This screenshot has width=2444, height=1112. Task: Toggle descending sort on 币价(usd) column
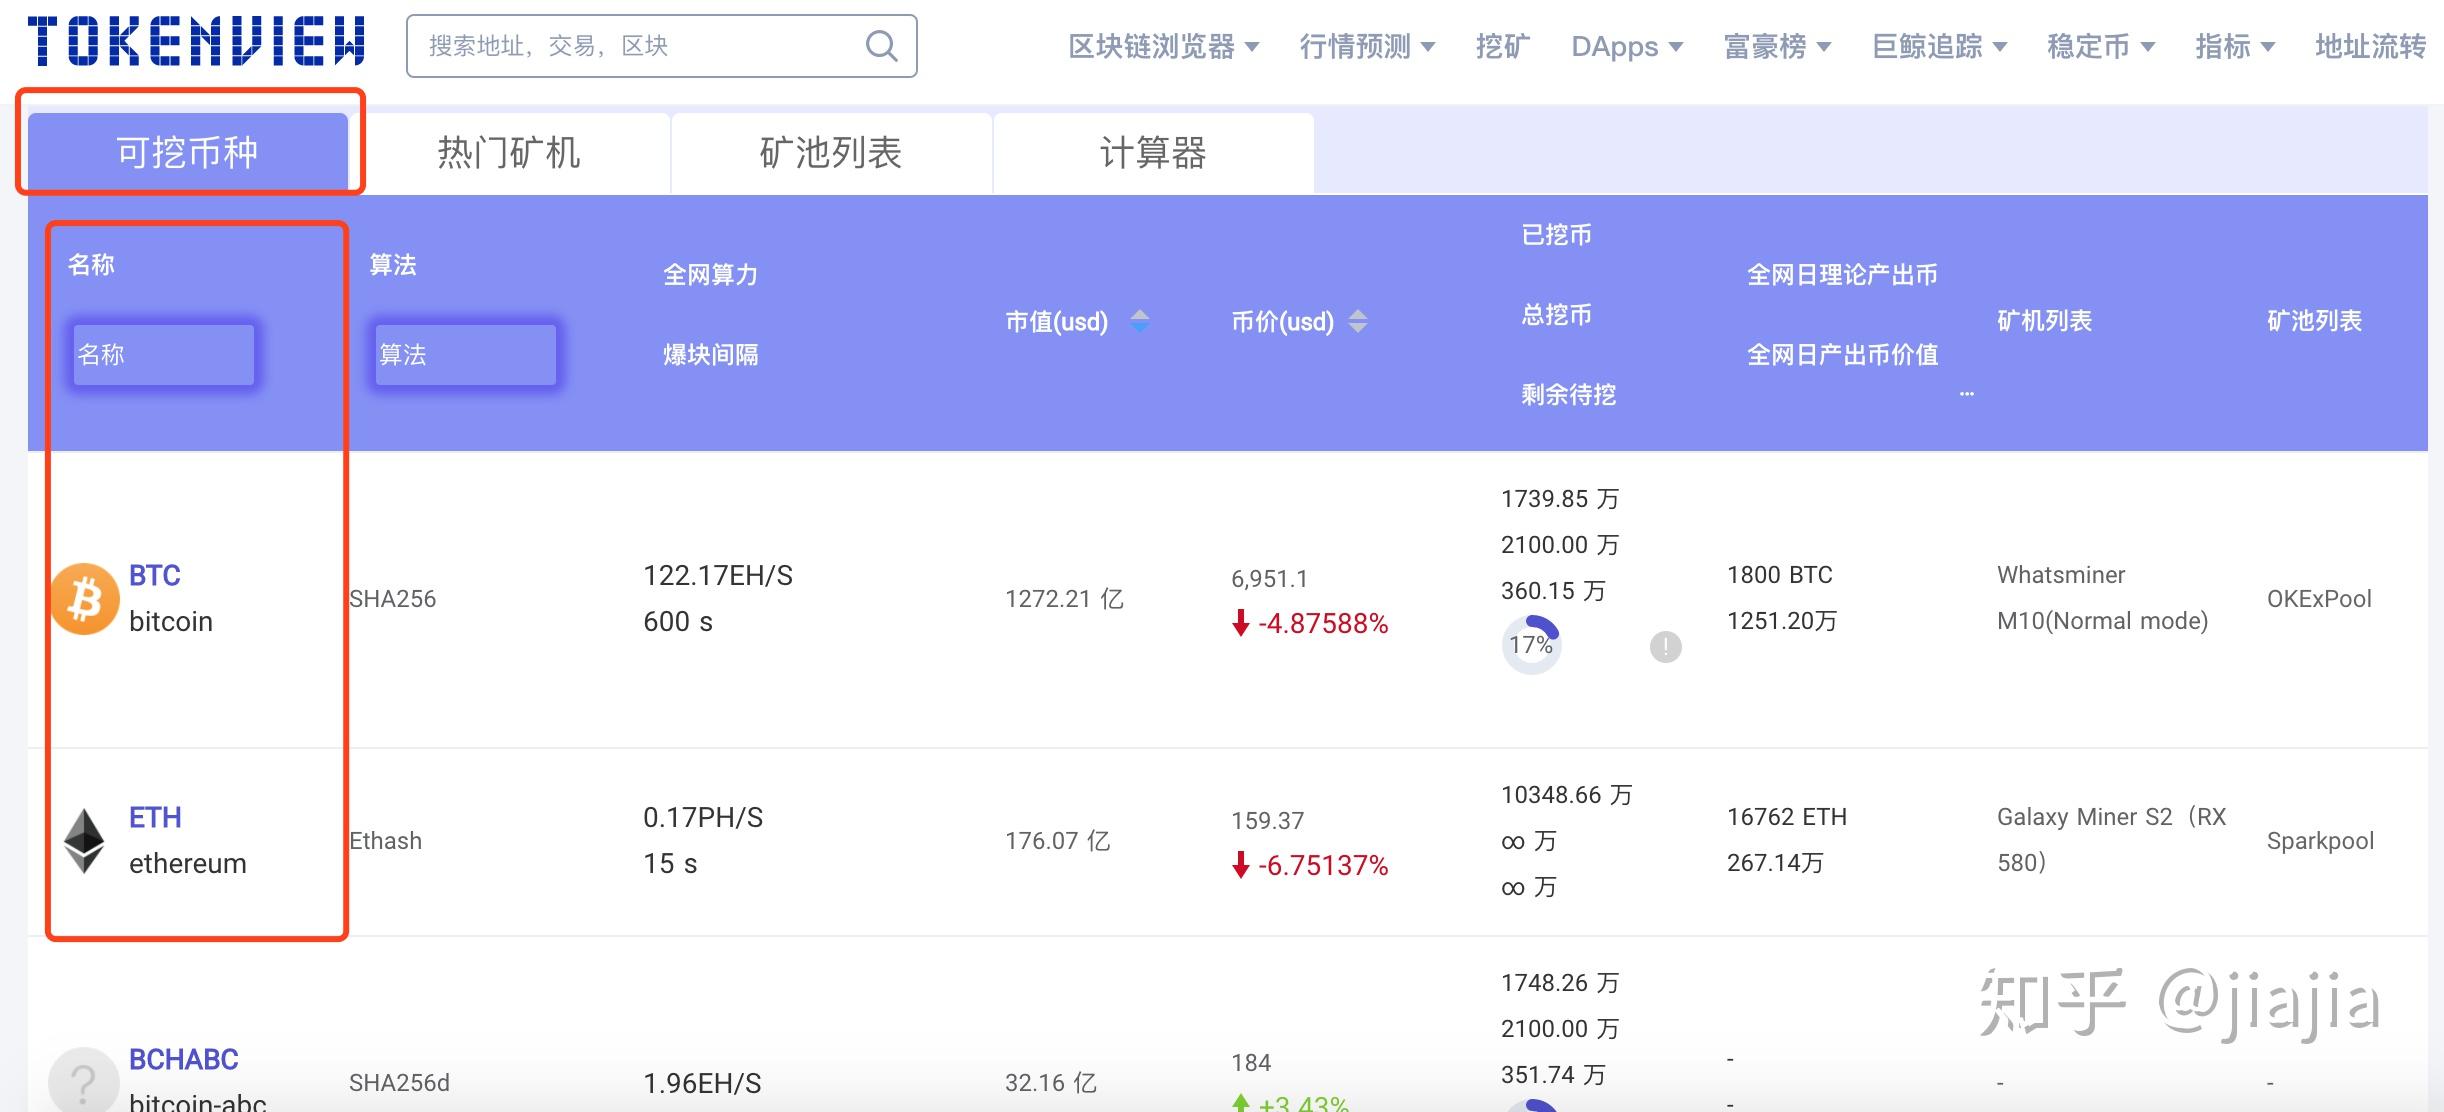[x=1358, y=328]
